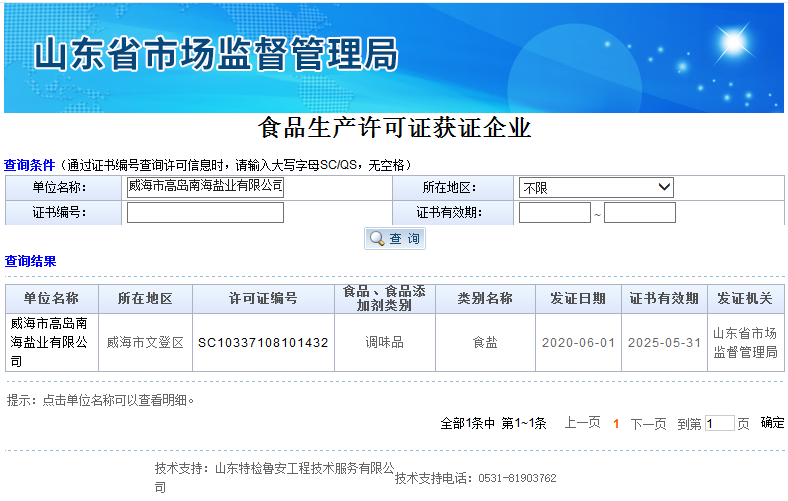Focus the 证书编号 text box
The height and width of the screenshot is (501, 788).
point(205,212)
